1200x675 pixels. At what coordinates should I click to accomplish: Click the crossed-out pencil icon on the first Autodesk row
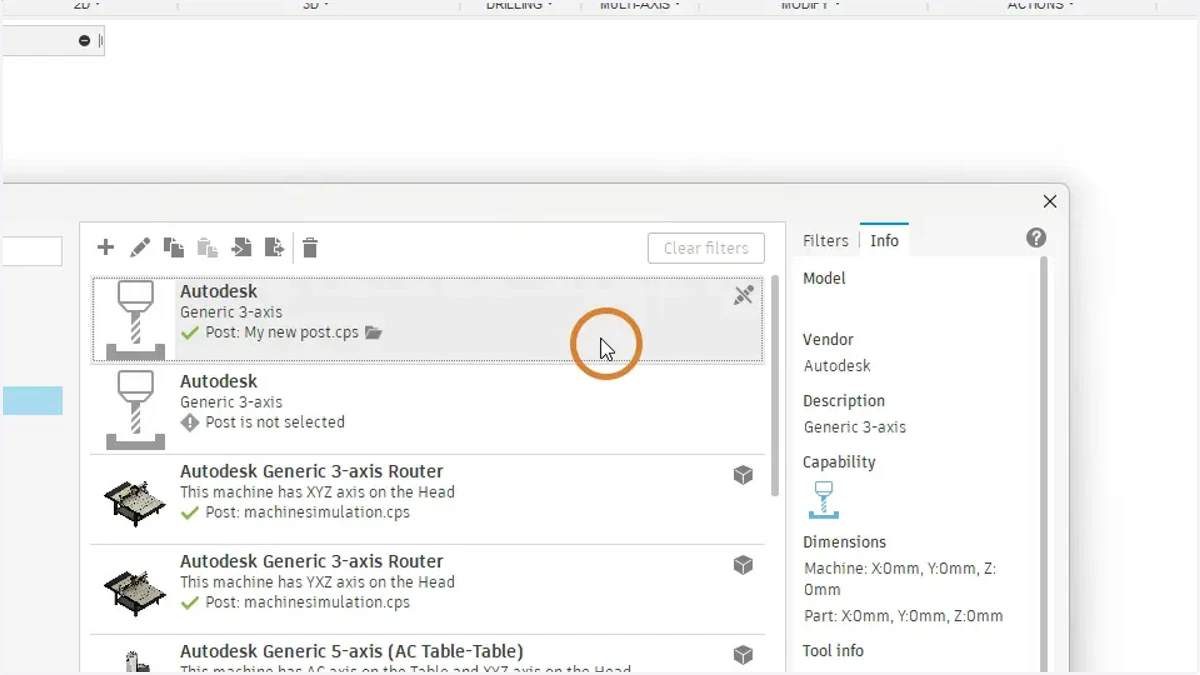(743, 295)
